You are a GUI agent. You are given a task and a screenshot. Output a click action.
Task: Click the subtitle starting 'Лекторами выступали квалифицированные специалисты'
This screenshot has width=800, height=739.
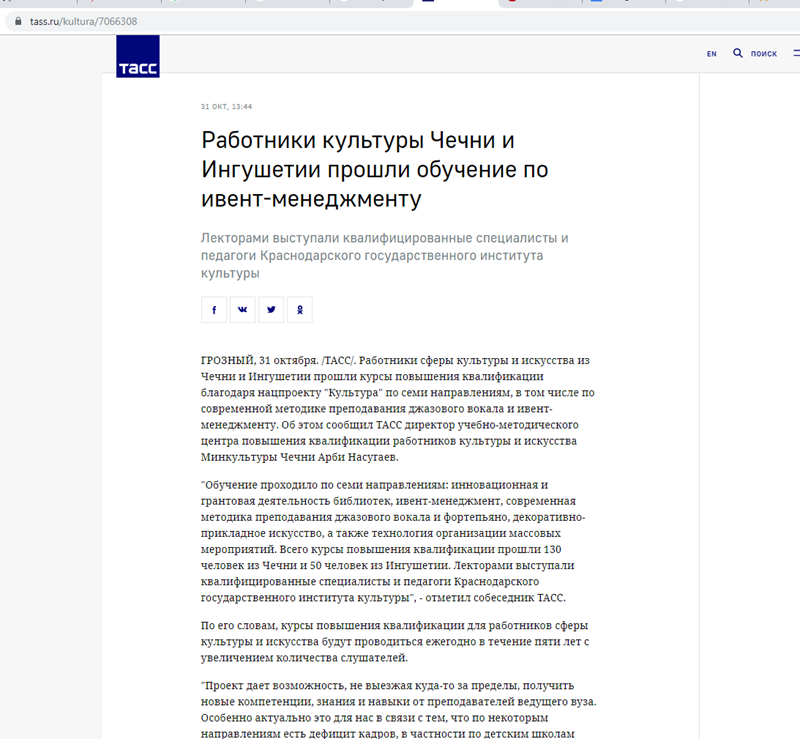pyautogui.click(x=384, y=256)
